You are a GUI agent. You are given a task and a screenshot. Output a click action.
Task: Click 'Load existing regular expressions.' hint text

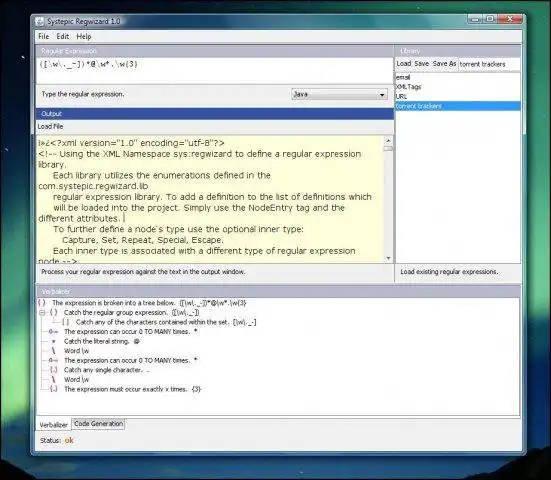click(449, 272)
